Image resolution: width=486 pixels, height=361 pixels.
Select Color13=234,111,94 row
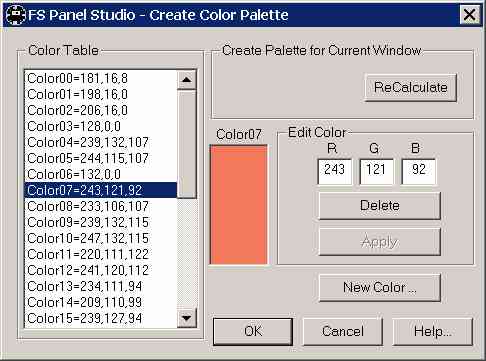click(101, 286)
